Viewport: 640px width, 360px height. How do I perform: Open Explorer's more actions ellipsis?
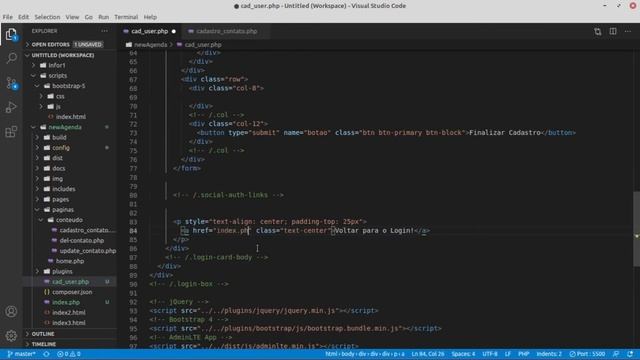104,31
